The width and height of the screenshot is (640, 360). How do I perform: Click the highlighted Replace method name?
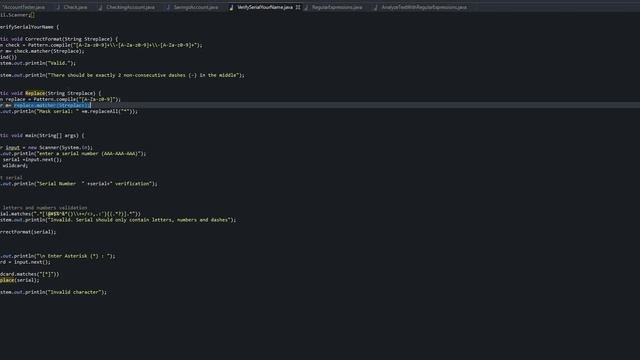click(35, 93)
